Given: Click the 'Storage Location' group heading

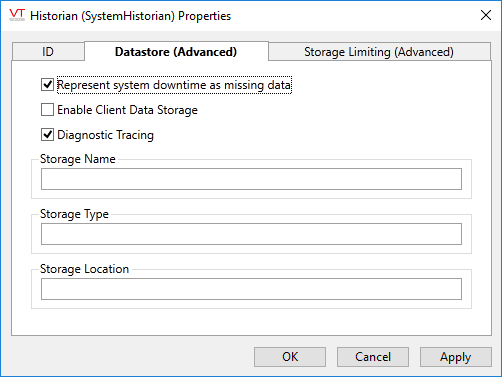Looking at the screenshot, I should 84,269.
